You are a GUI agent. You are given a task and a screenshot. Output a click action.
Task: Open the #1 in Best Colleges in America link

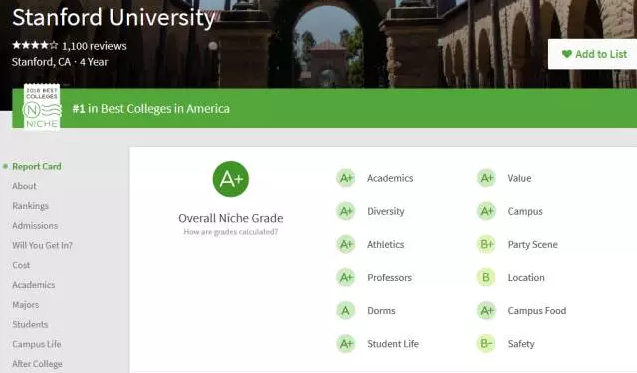point(151,108)
